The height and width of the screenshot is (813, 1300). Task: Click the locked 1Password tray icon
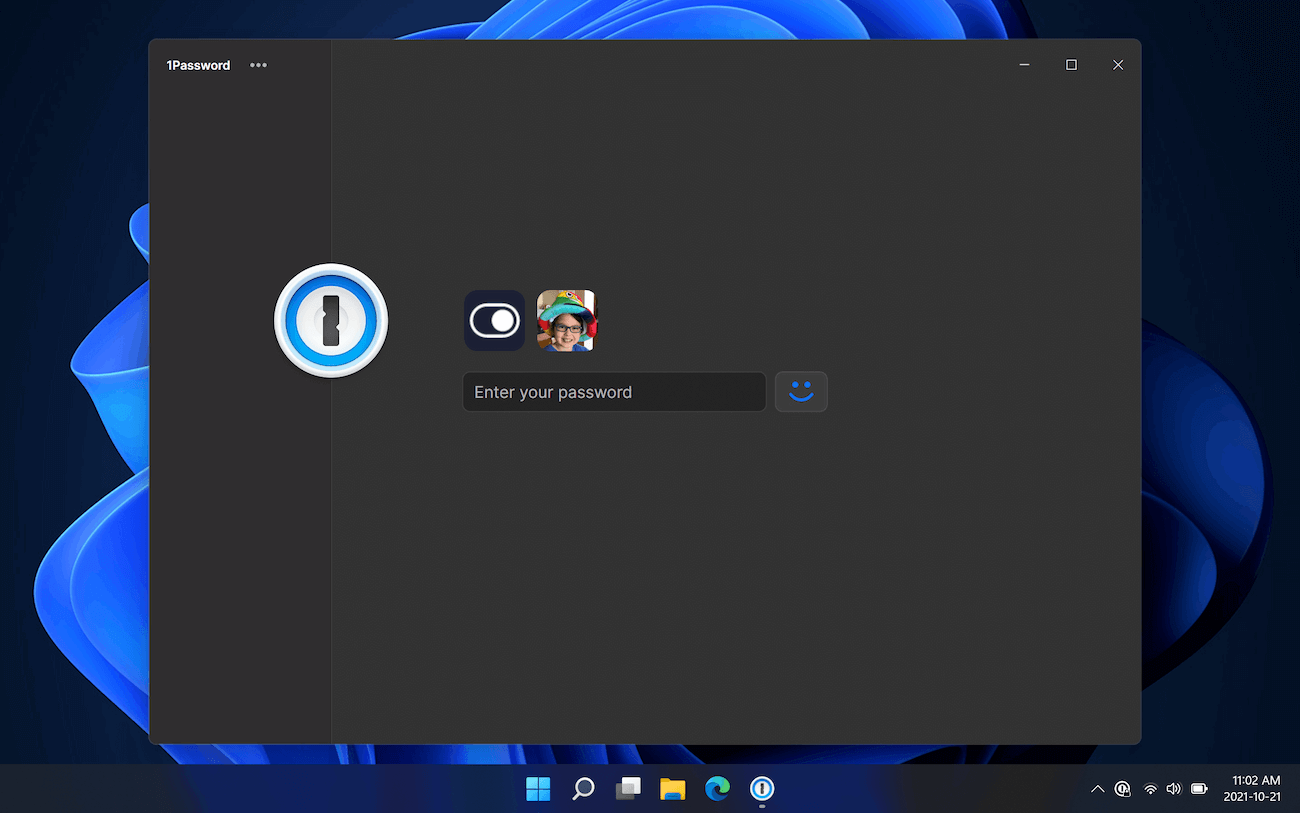1123,789
